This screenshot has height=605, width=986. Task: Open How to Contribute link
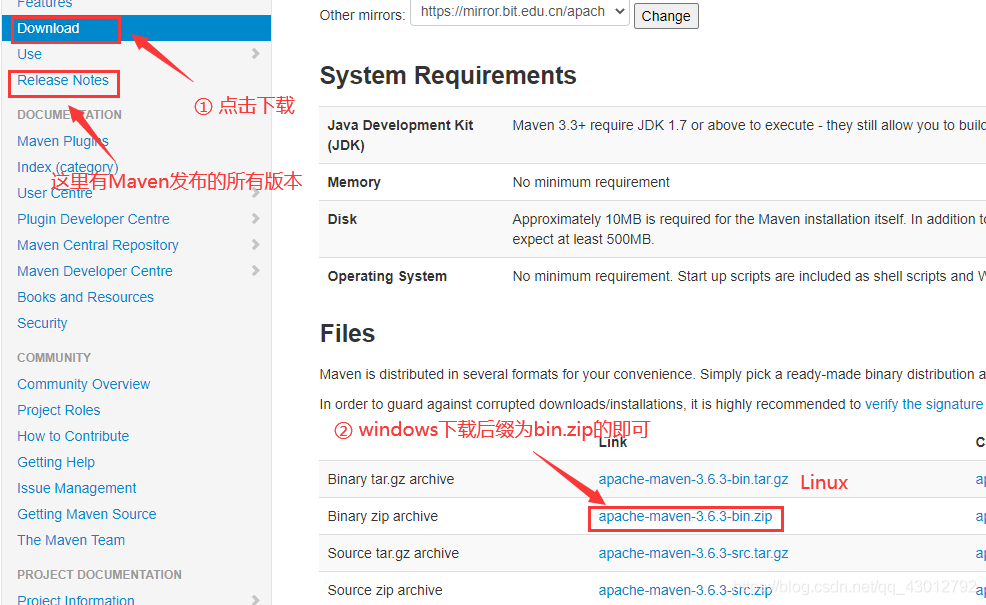pos(73,436)
